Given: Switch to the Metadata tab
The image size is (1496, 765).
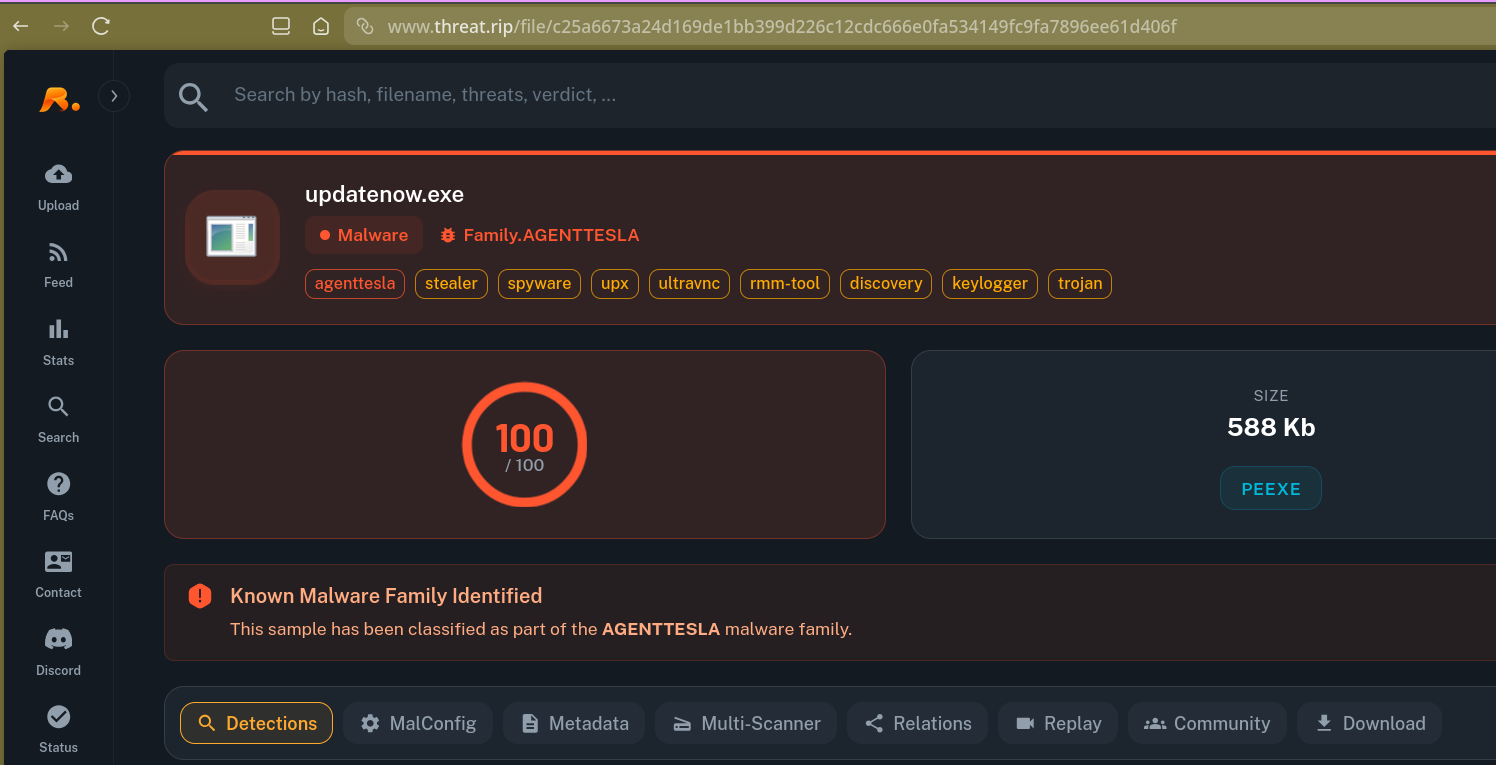Looking at the screenshot, I should coord(573,723).
